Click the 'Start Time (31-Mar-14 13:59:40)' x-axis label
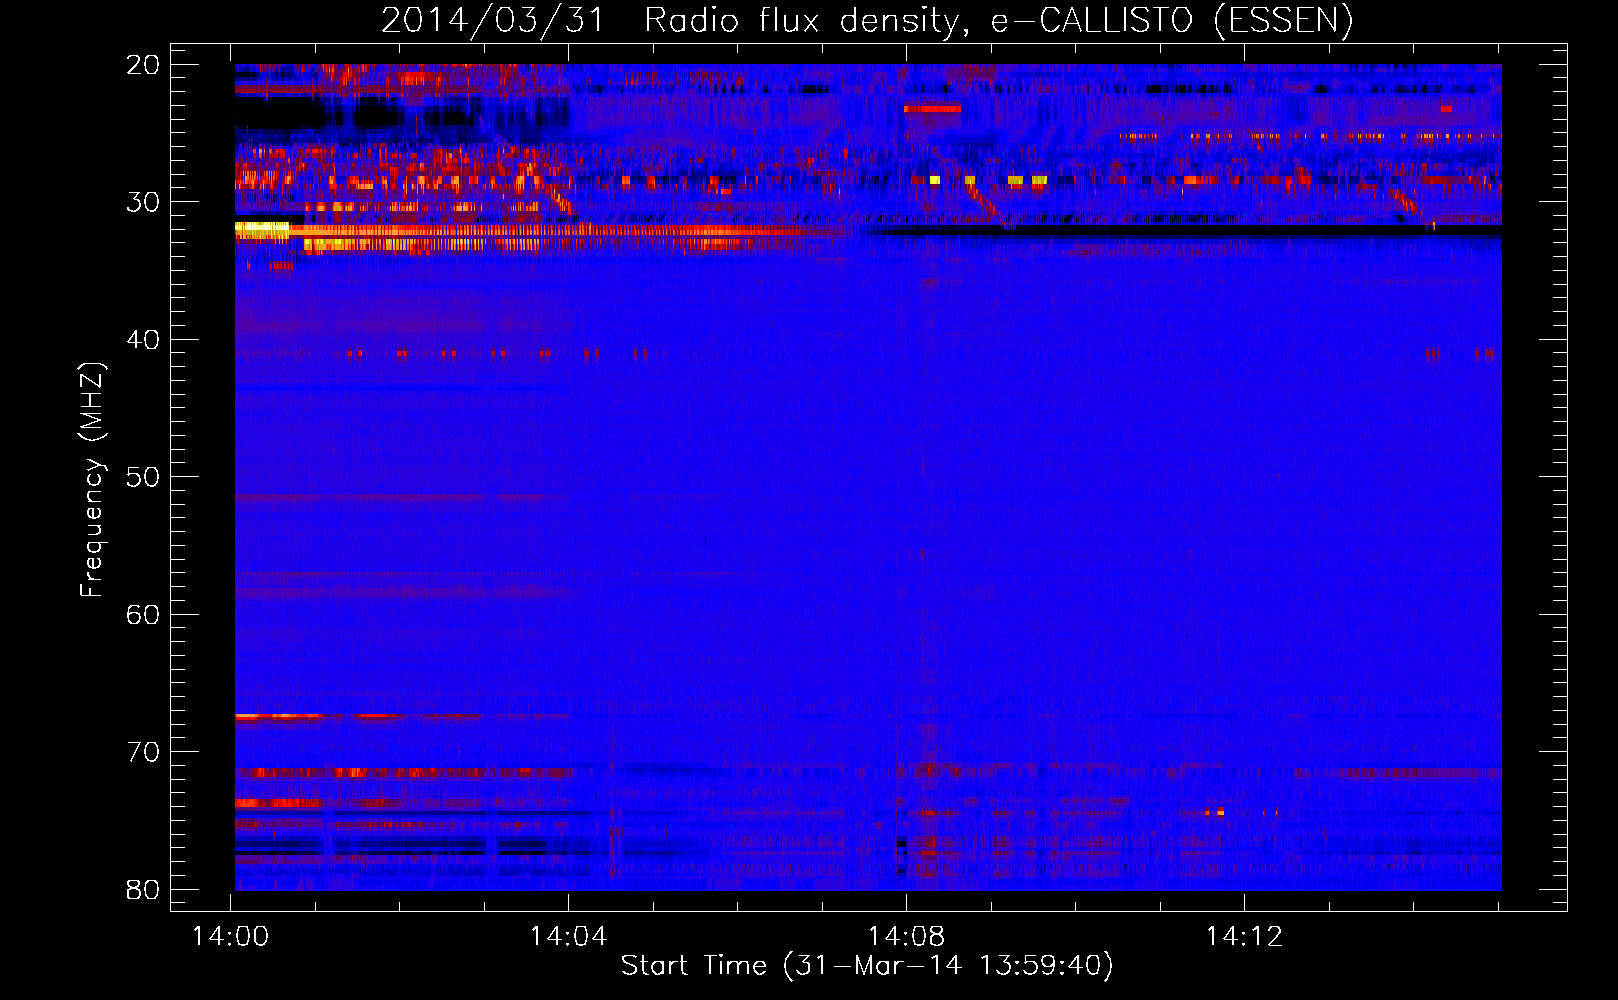The height and width of the screenshot is (1000, 1618). coord(867,966)
